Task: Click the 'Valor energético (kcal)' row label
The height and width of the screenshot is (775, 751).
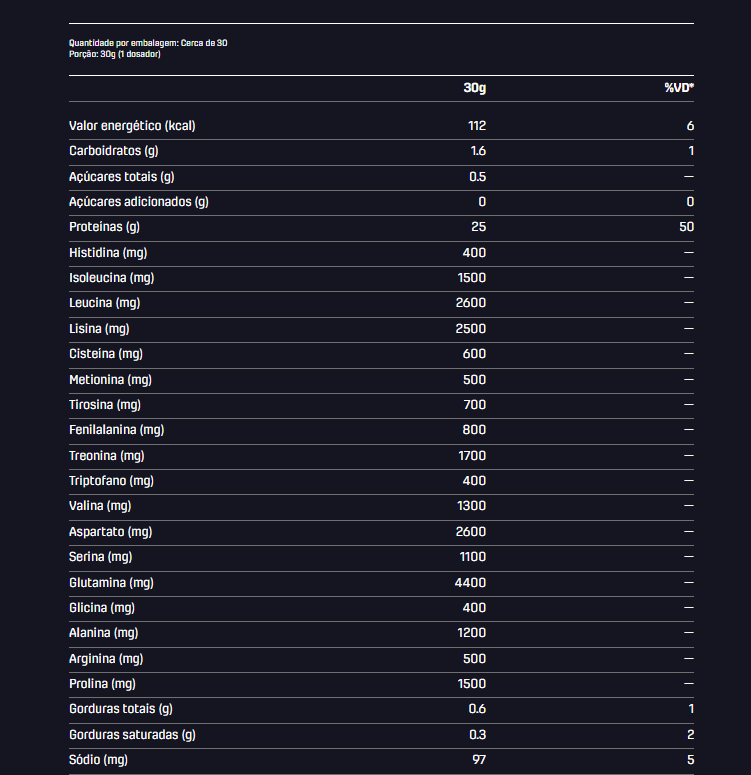Action: coord(132,126)
